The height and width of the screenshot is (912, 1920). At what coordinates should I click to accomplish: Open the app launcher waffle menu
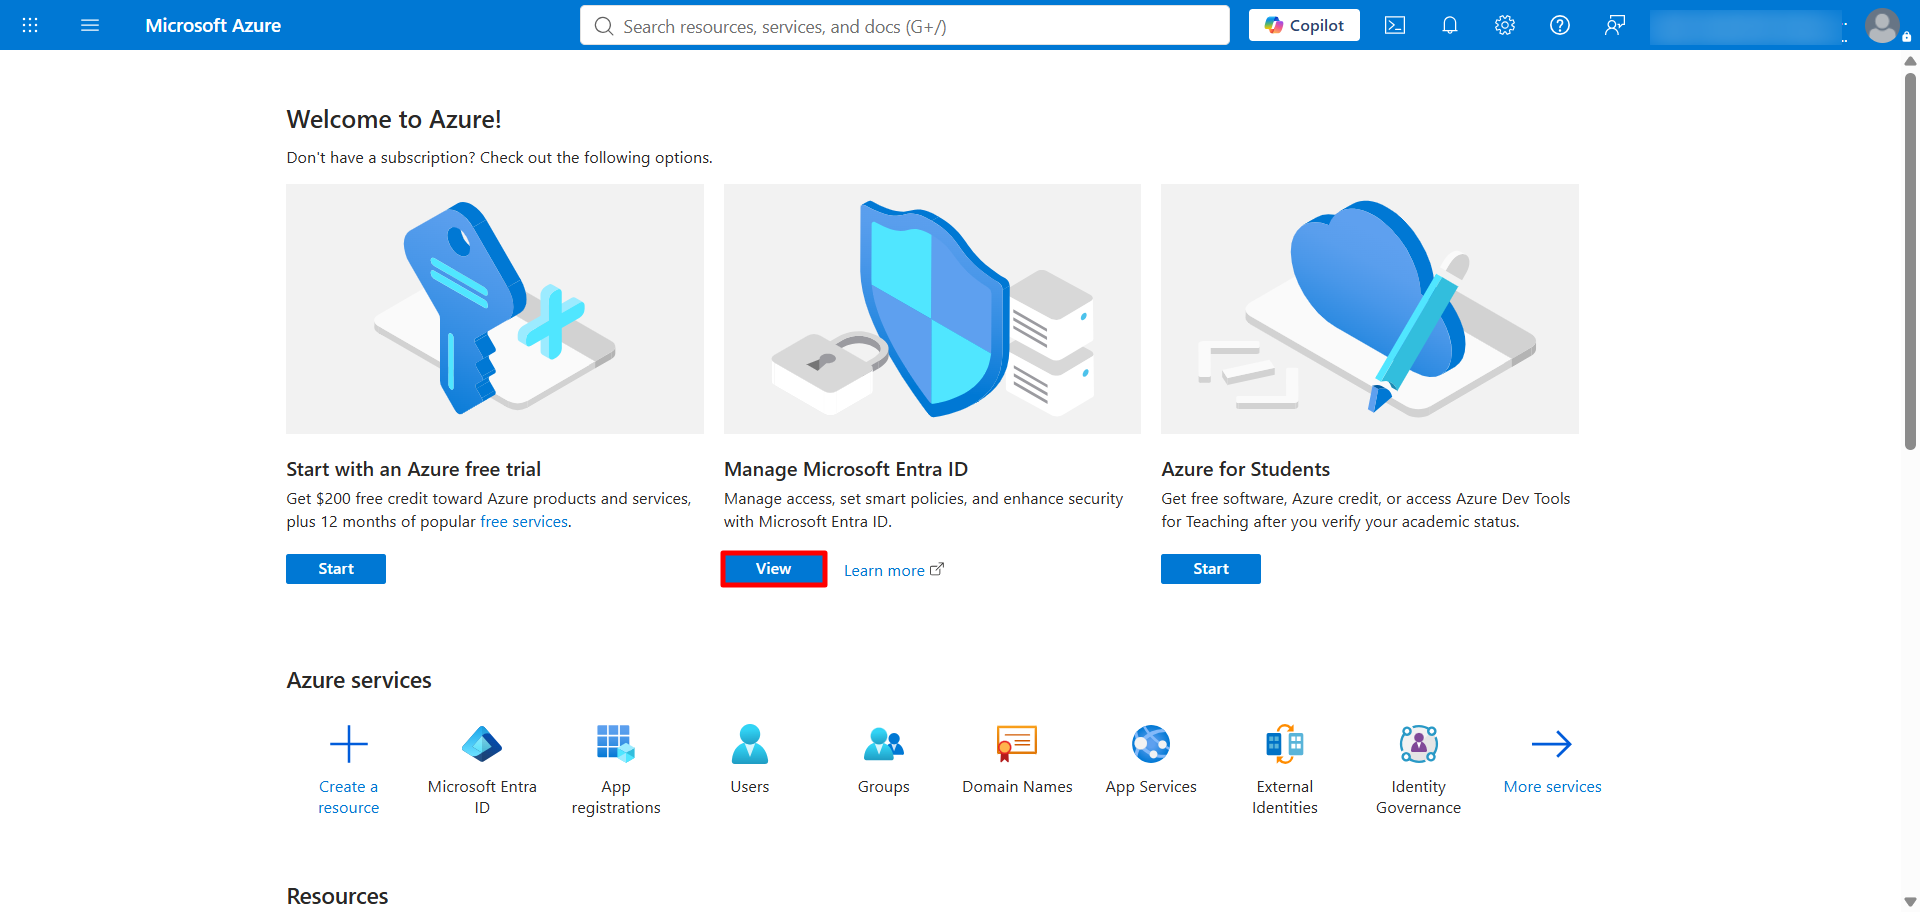click(30, 25)
